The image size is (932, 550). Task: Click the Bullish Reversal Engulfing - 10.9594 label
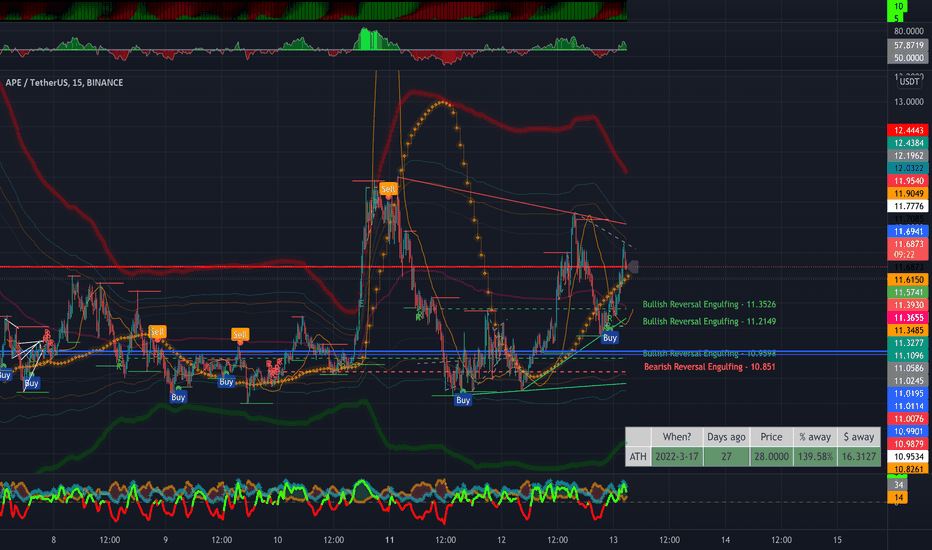click(709, 353)
